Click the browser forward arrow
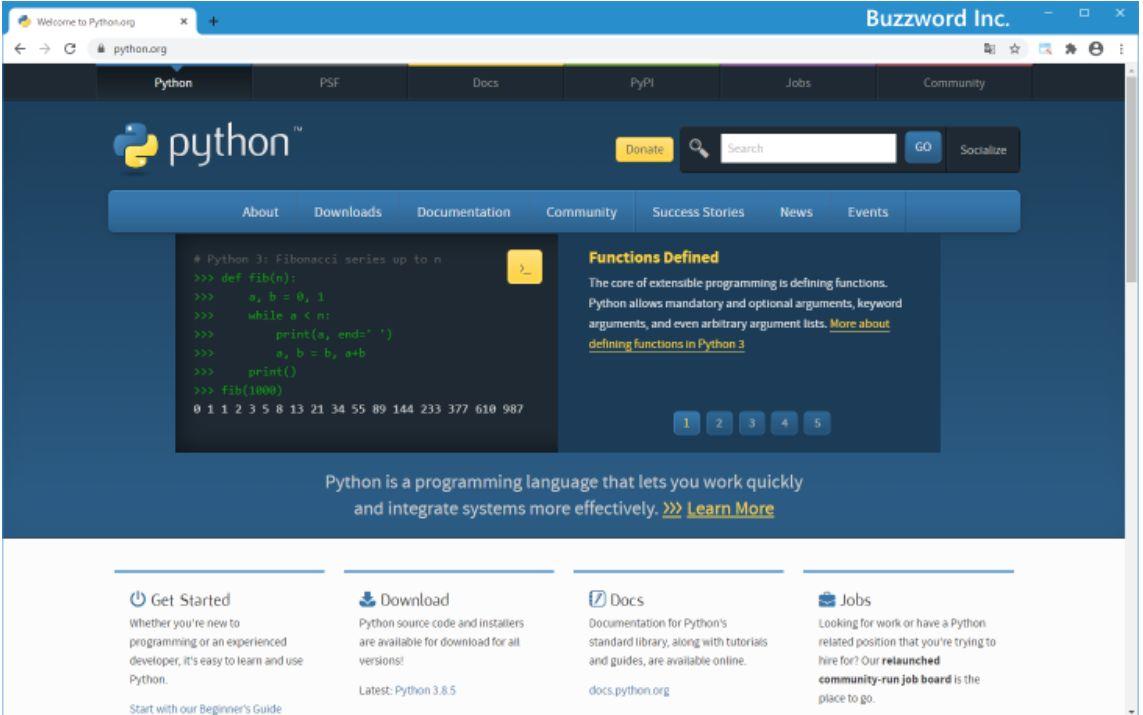This screenshot has width=1143, height=715. (x=45, y=49)
